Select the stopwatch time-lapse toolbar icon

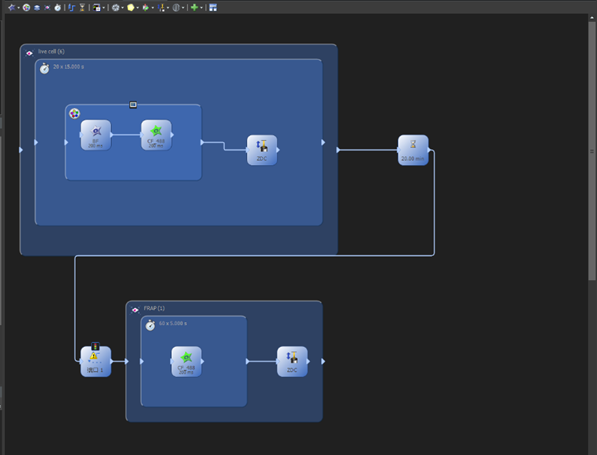click(57, 7)
